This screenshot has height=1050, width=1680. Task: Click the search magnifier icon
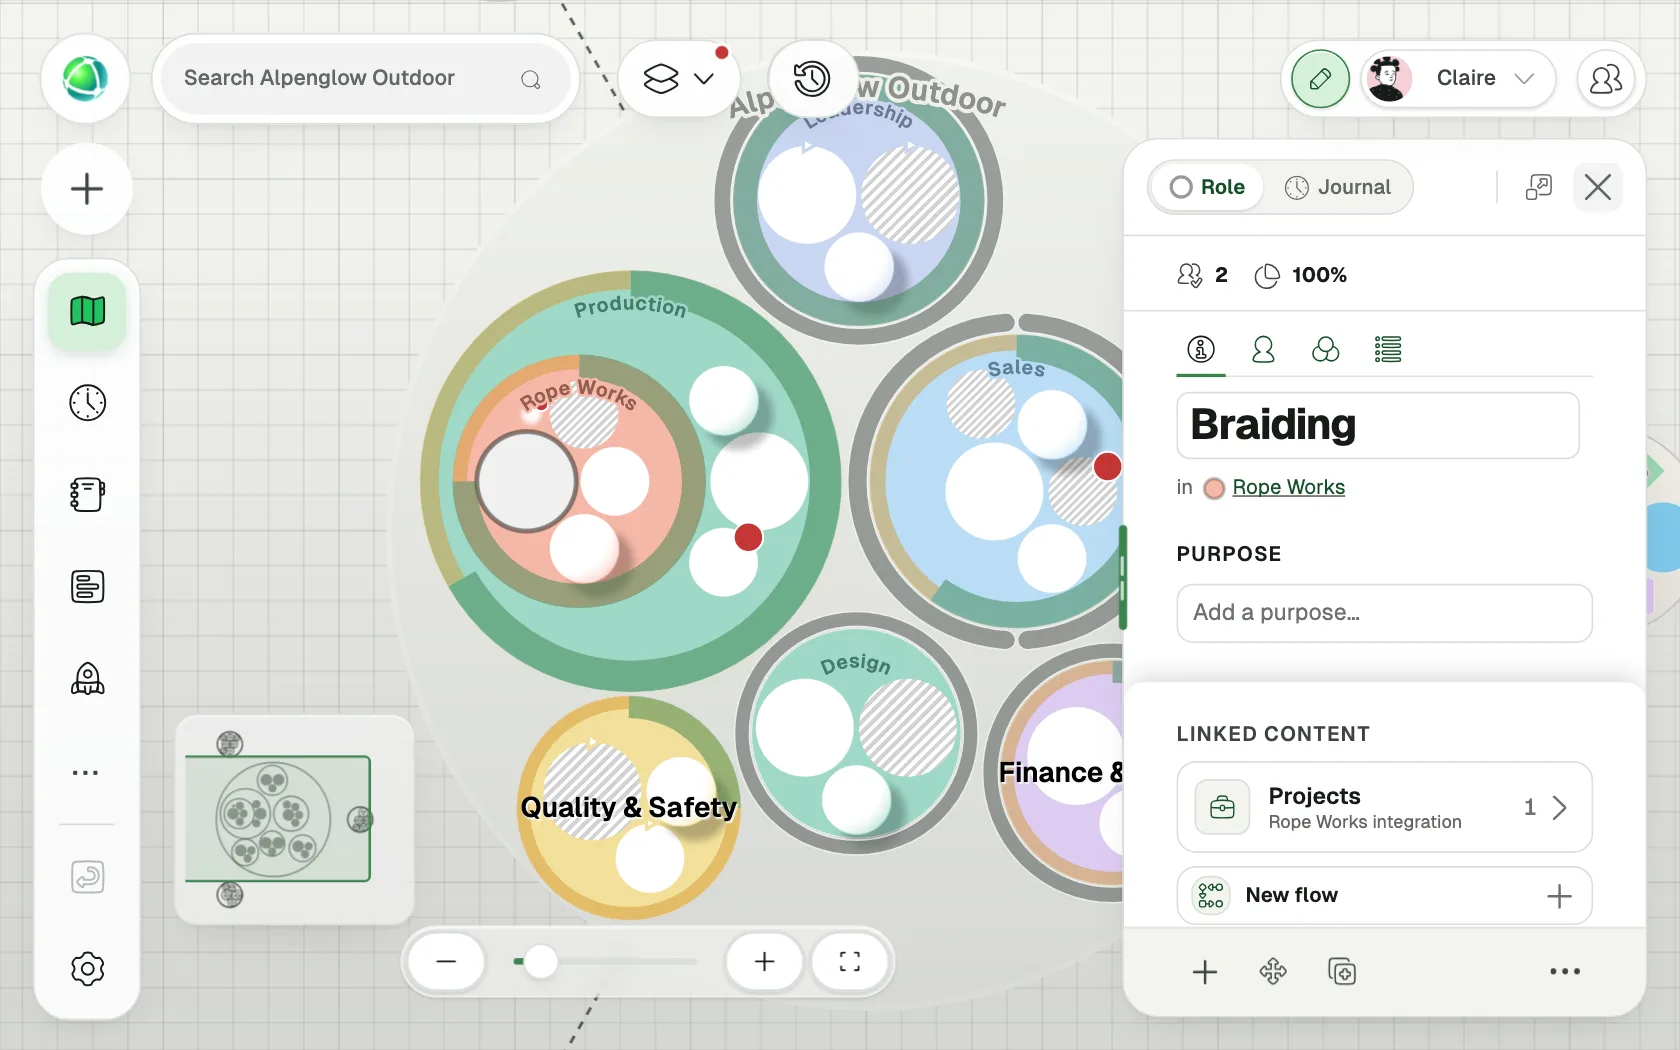[x=531, y=79]
